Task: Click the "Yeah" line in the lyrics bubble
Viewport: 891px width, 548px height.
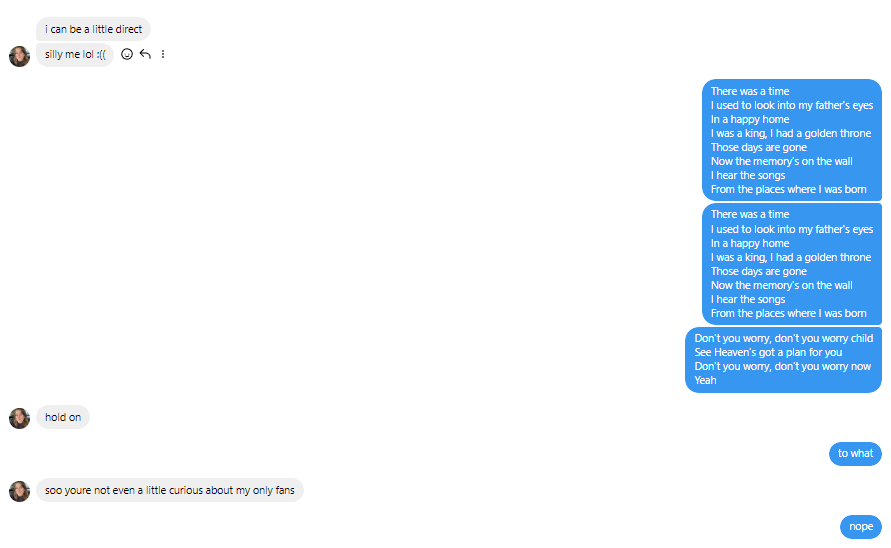Action: 705,380
